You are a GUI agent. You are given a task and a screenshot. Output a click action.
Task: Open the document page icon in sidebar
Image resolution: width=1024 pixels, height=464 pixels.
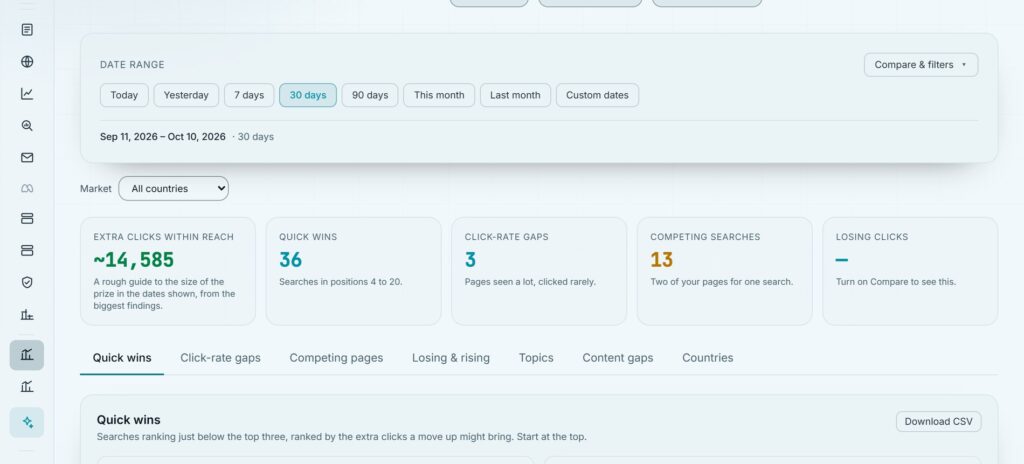(27, 29)
